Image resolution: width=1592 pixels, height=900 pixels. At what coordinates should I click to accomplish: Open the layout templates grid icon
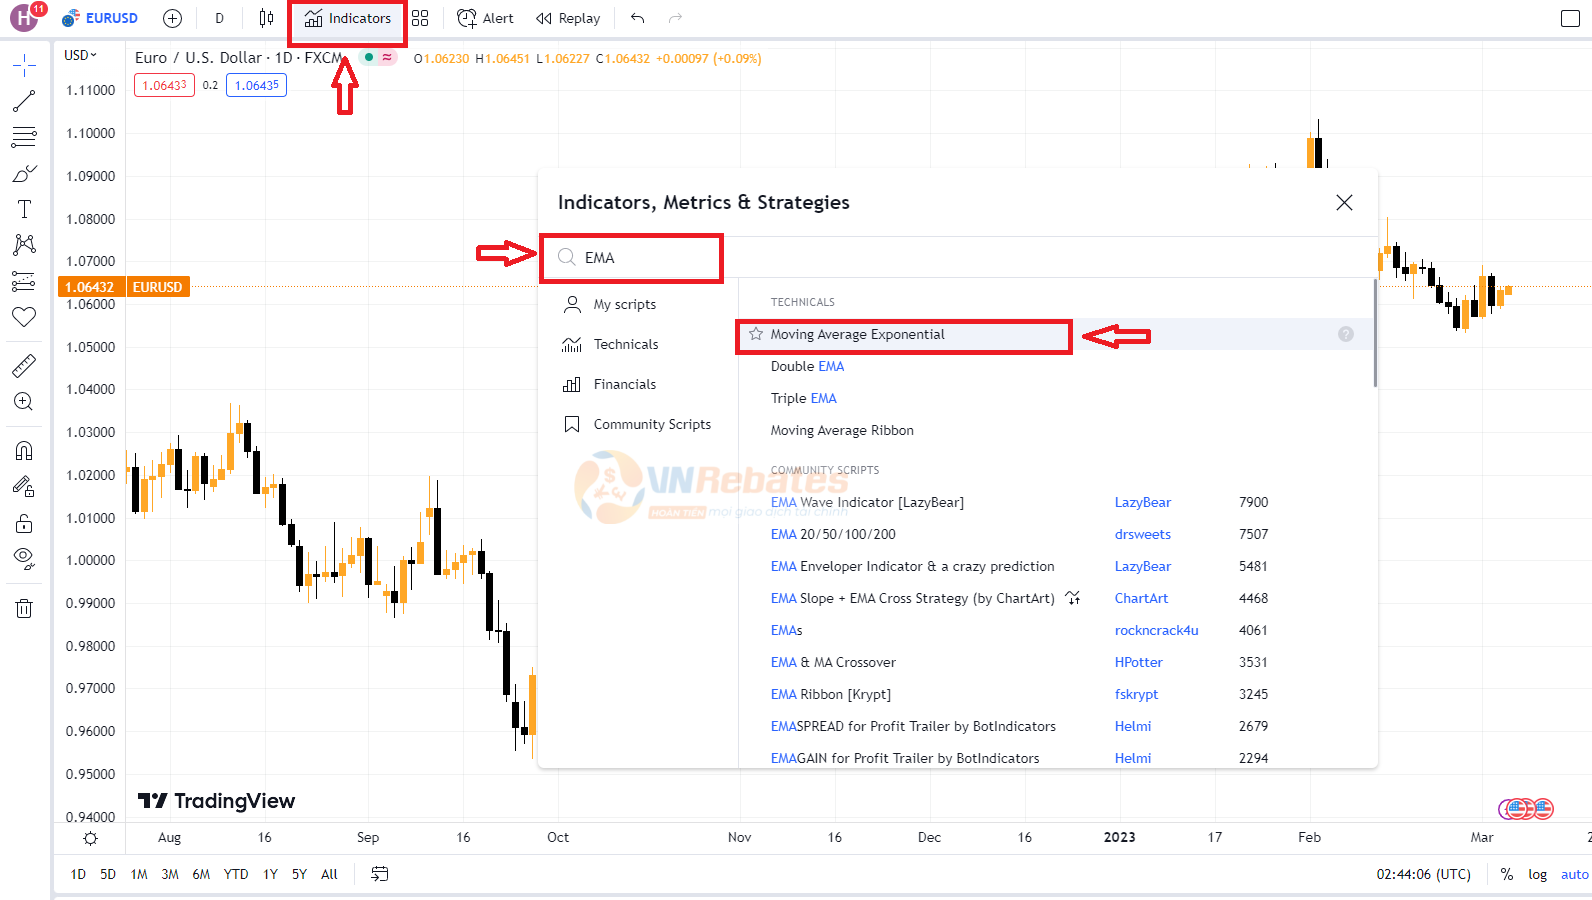coord(420,18)
